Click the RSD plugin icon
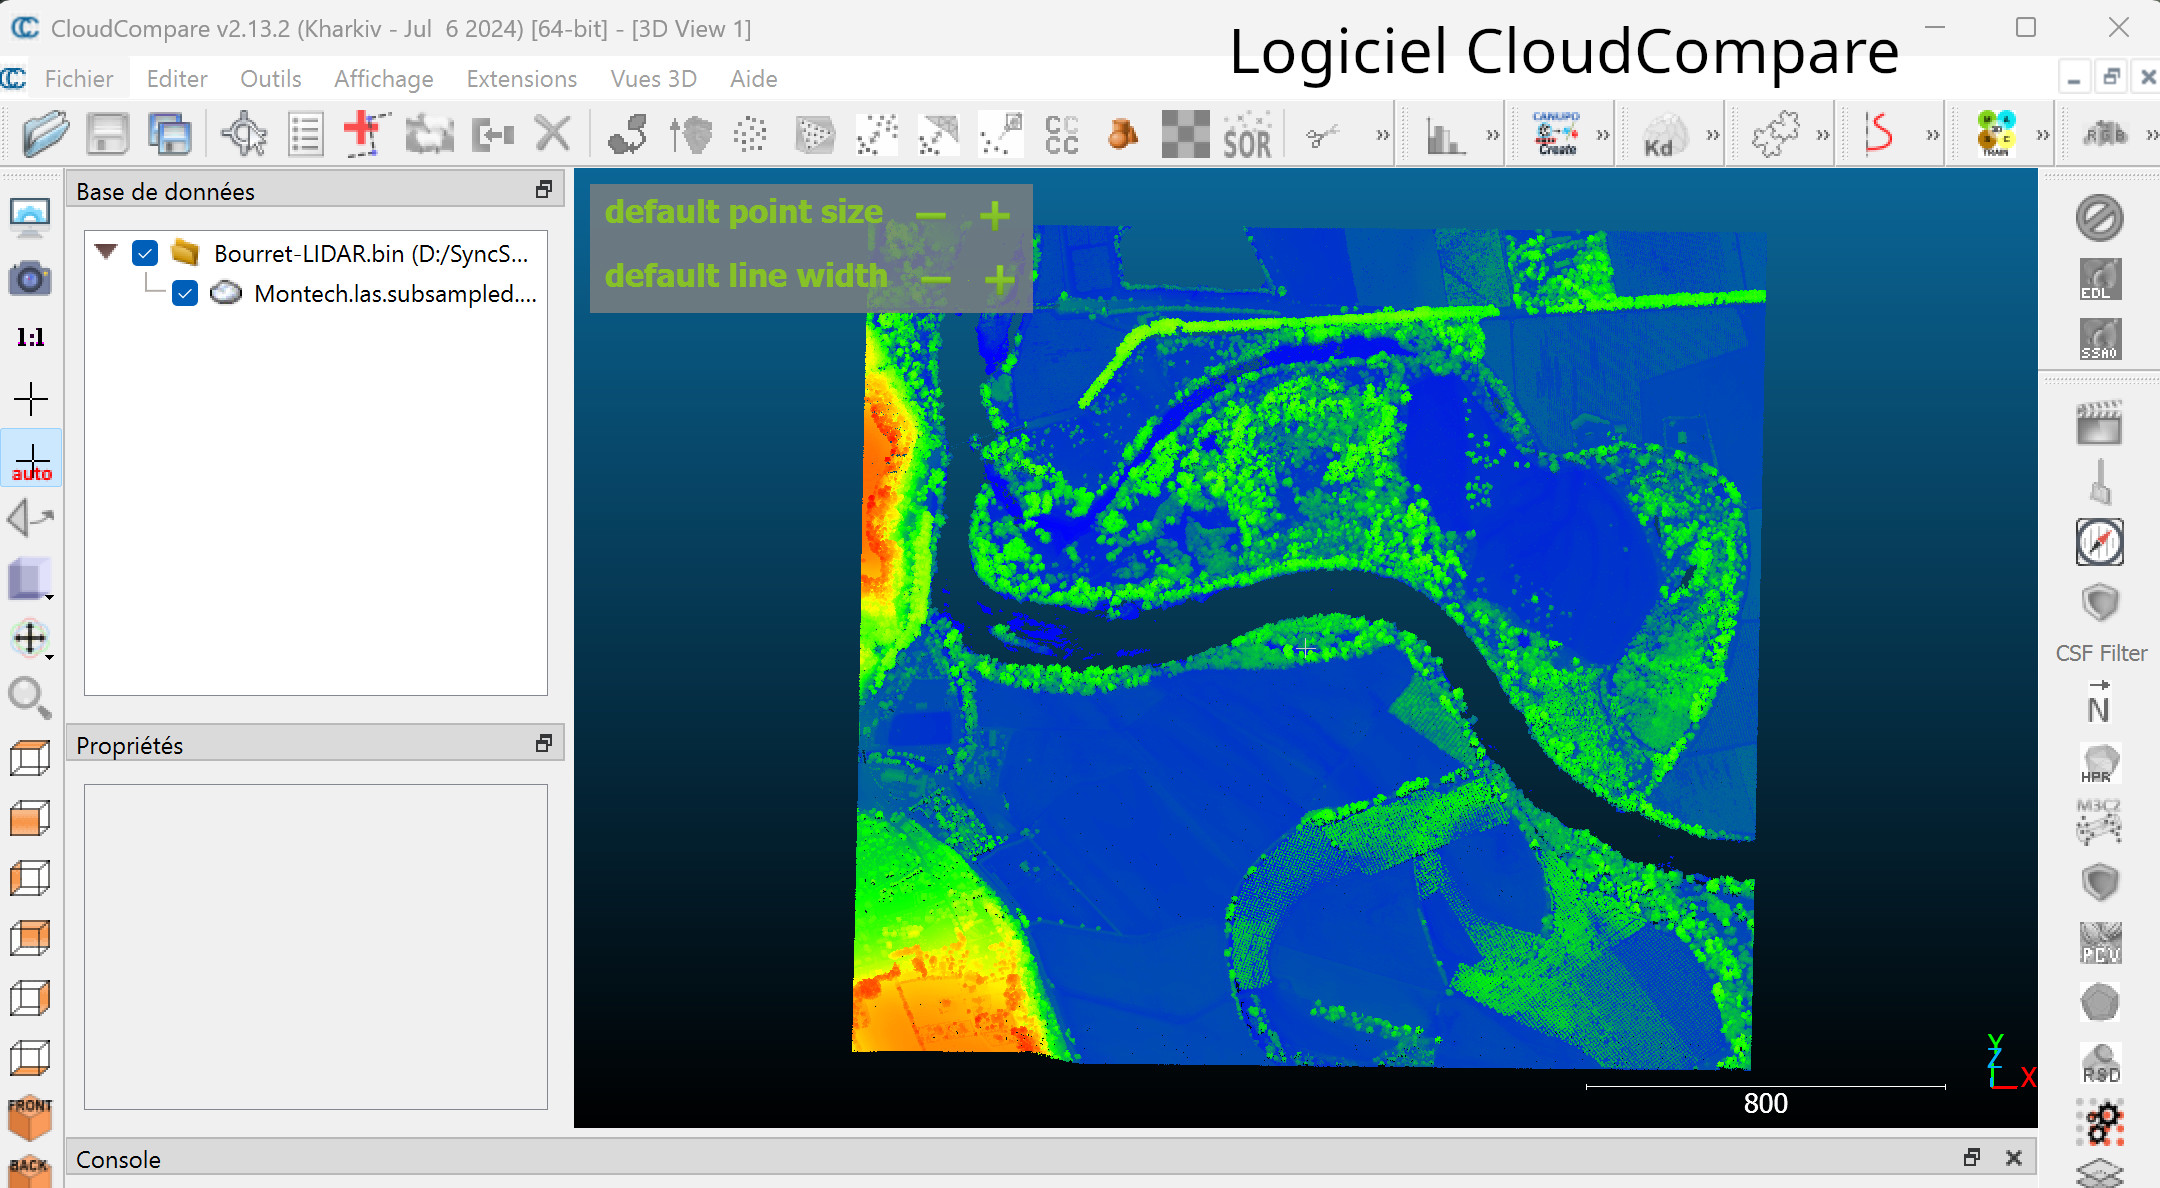 (2100, 1063)
